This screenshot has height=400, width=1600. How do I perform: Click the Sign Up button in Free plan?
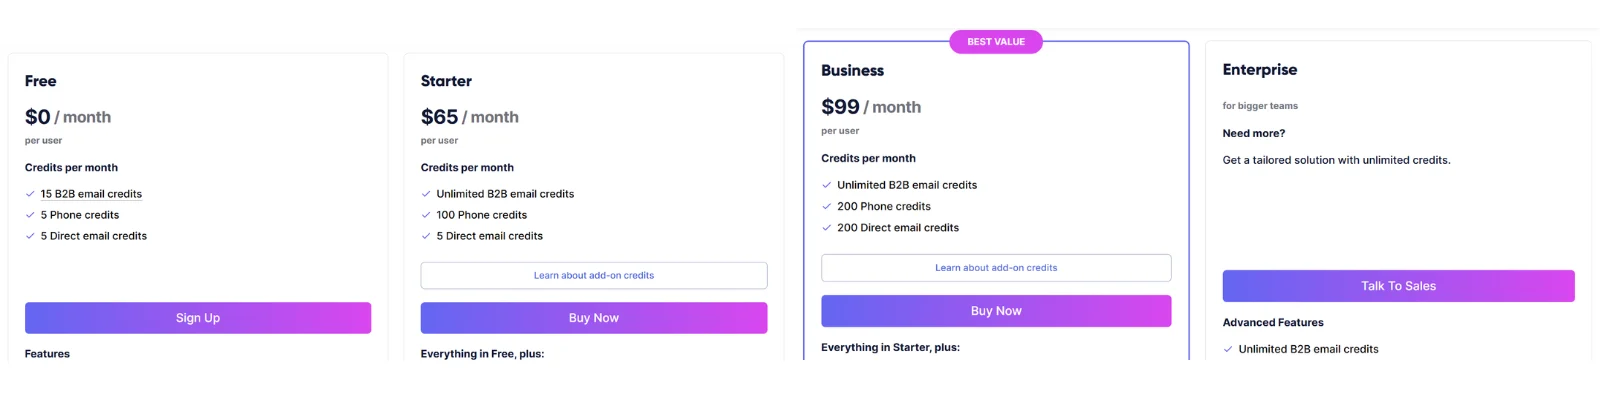198,318
